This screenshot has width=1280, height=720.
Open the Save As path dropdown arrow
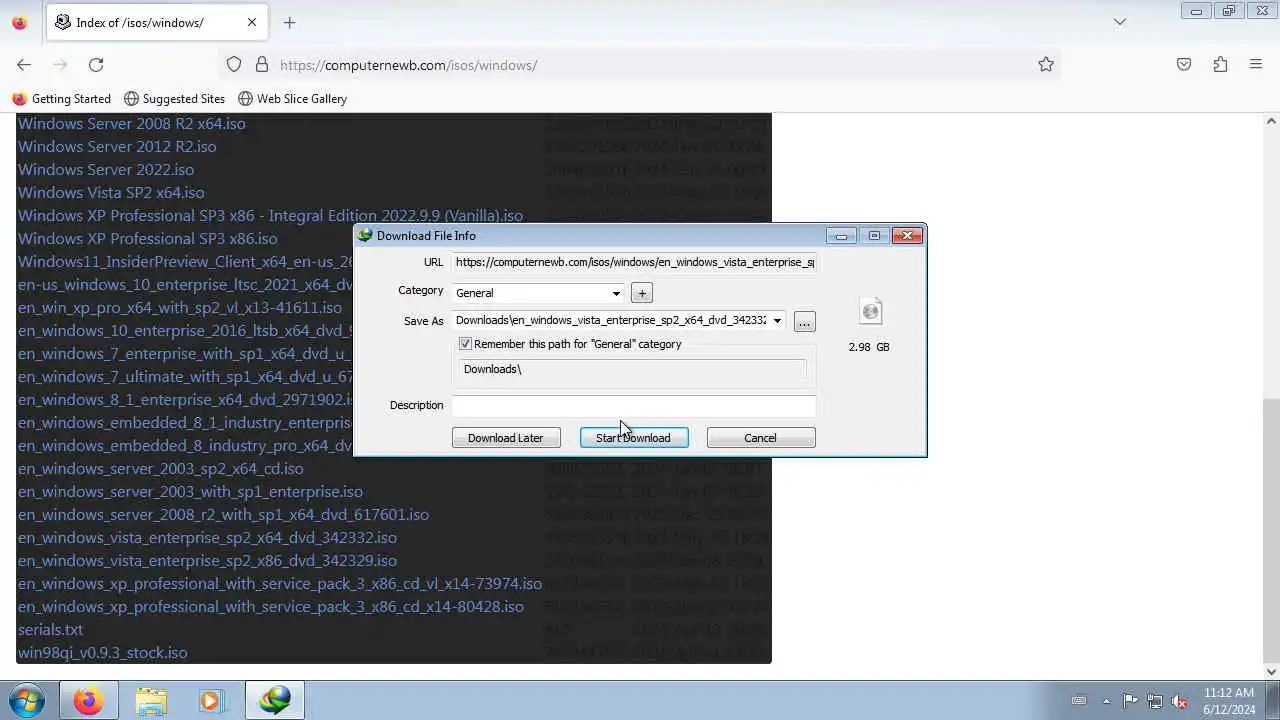[777, 321]
